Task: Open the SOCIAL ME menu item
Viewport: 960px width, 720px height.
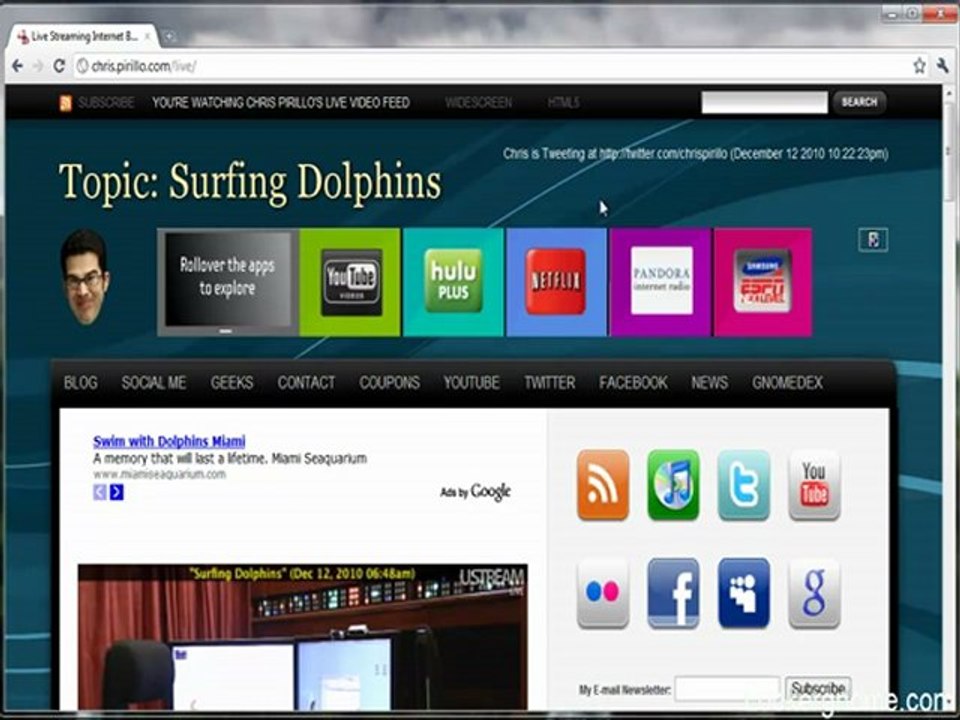Action: coord(154,383)
